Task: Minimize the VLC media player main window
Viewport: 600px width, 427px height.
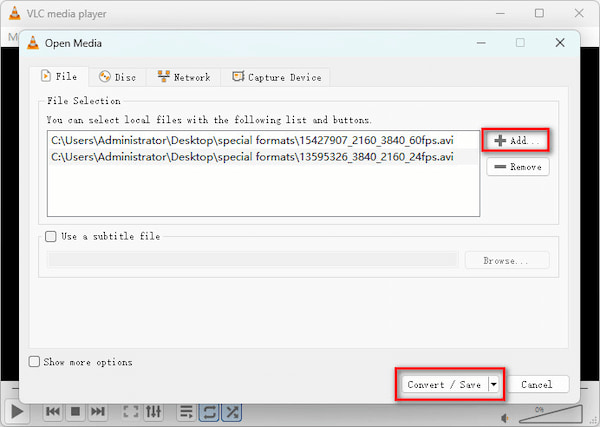Action: 501,13
